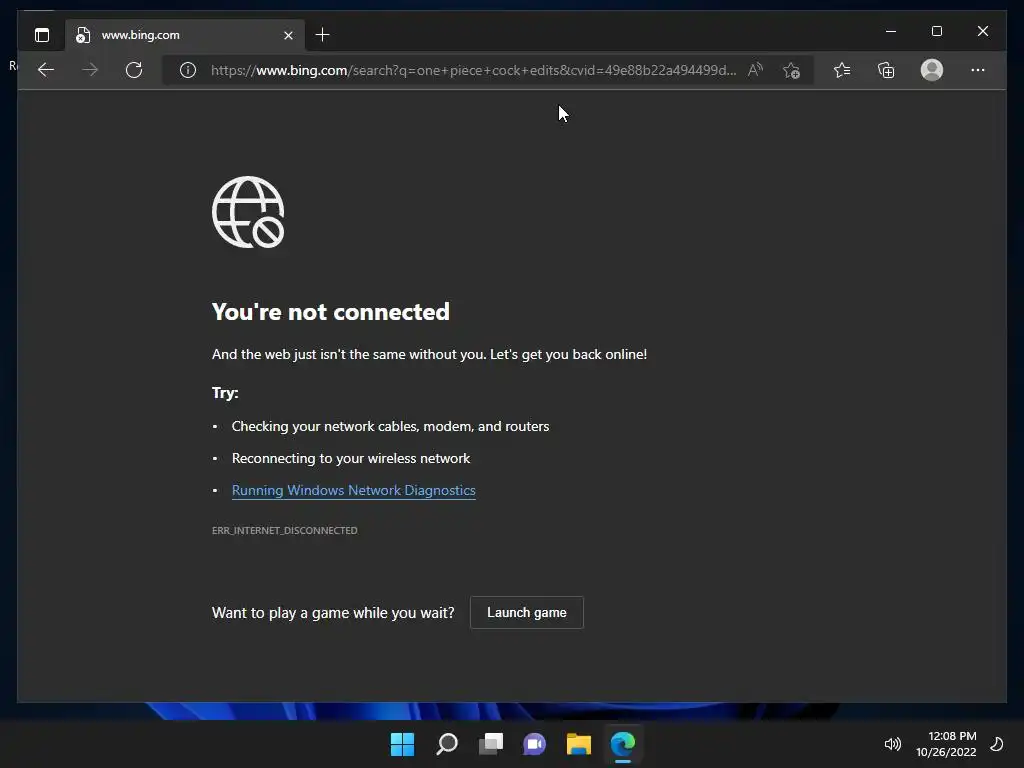Activate Read aloud icon in address bar
1024x768 pixels.
click(x=755, y=70)
